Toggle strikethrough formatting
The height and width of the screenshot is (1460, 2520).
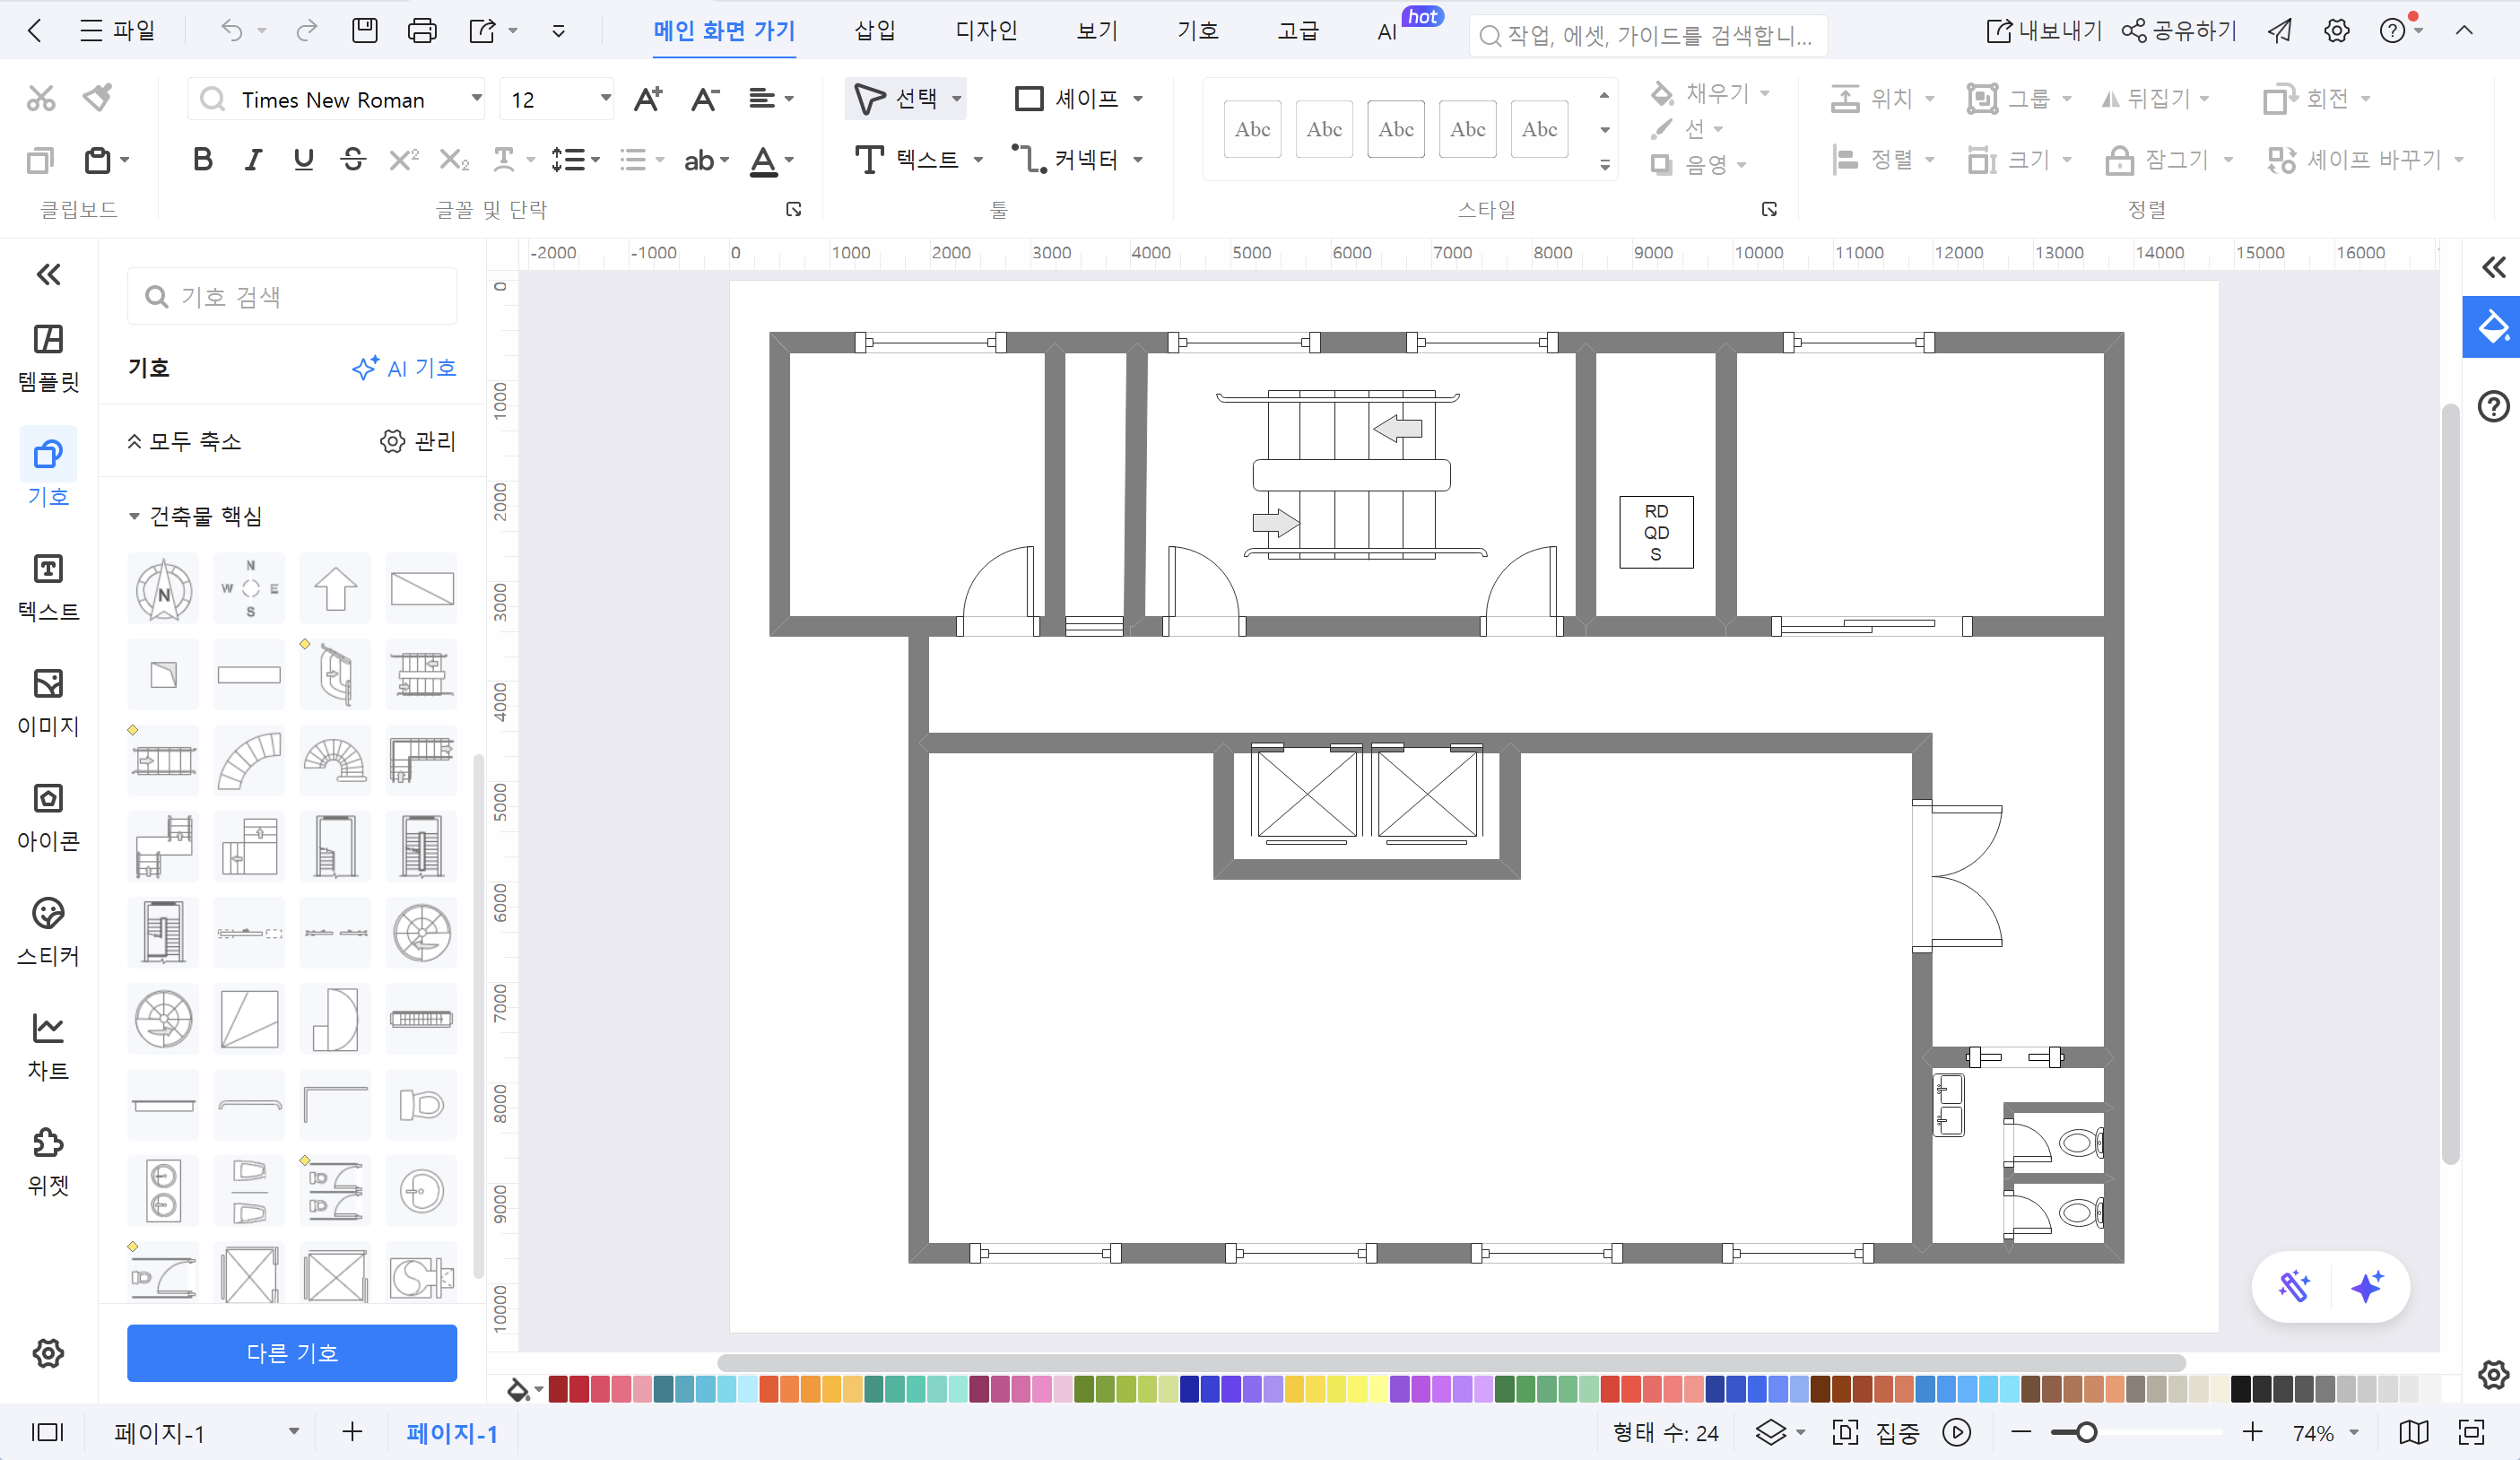coord(352,159)
